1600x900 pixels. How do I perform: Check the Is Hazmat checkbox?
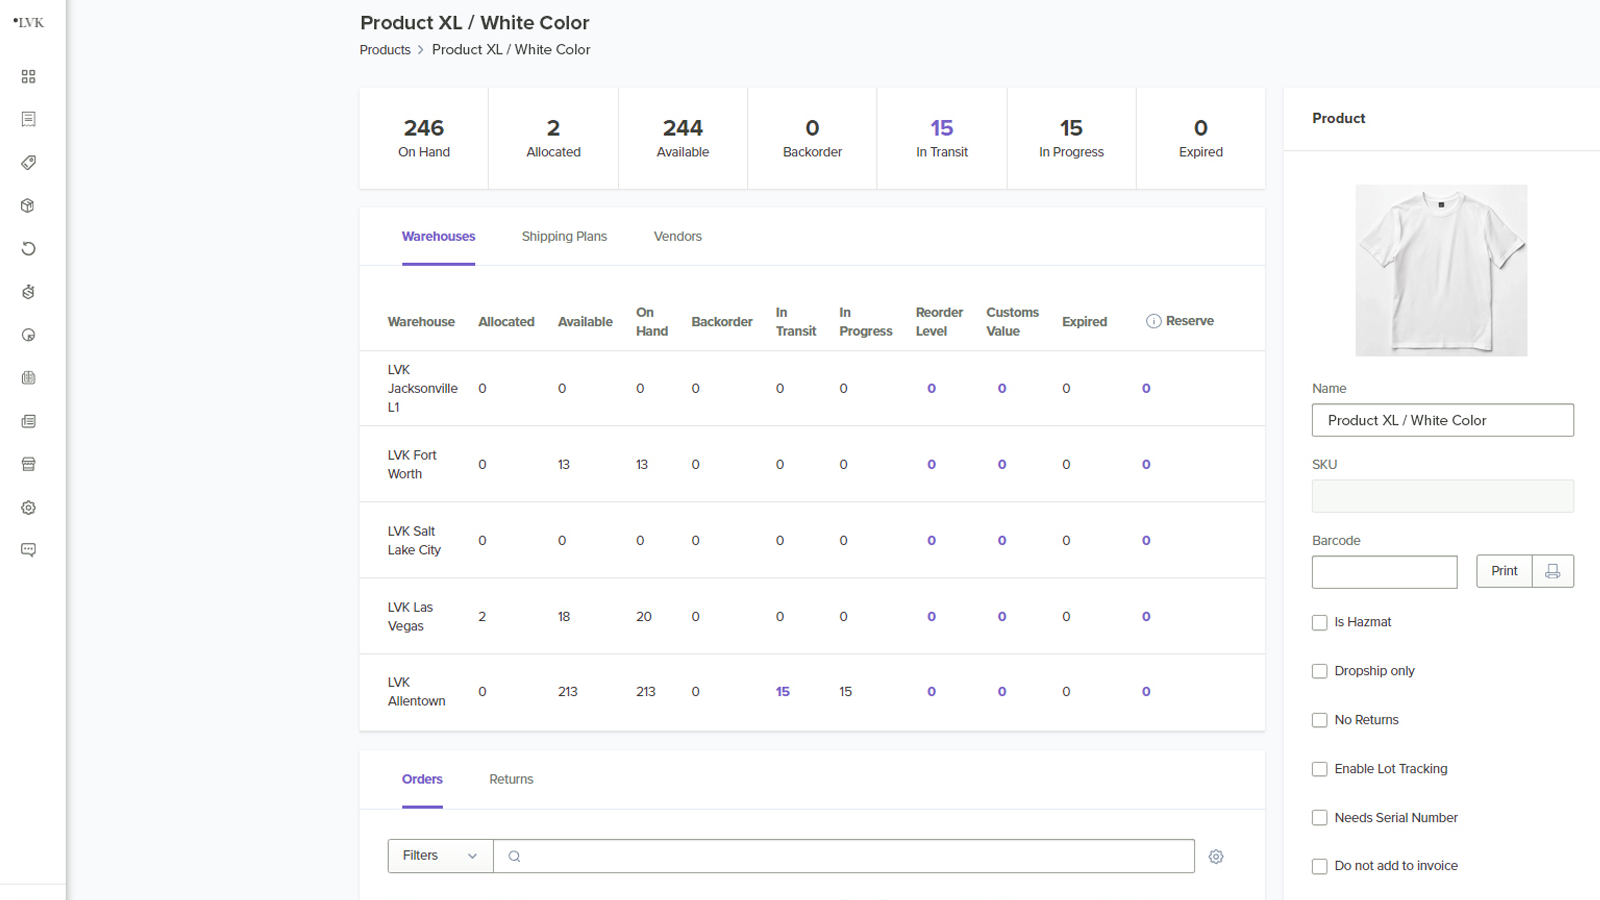click(x=1320, y=623)
